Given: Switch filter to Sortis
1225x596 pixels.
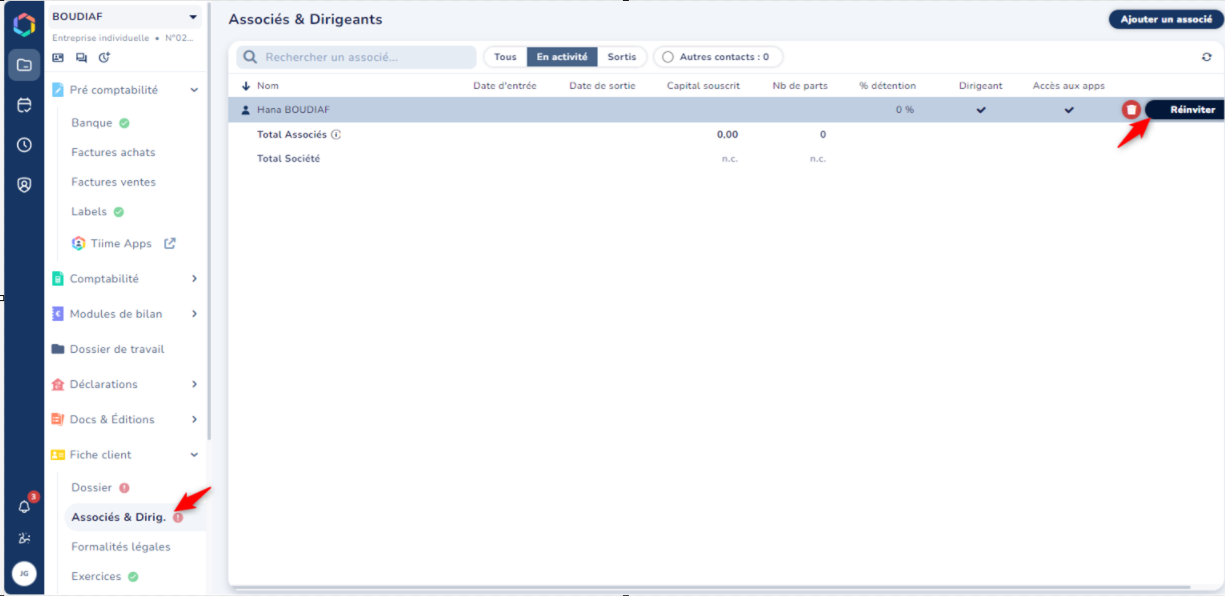Looking at the screenshot, I should tap(622, 57).
